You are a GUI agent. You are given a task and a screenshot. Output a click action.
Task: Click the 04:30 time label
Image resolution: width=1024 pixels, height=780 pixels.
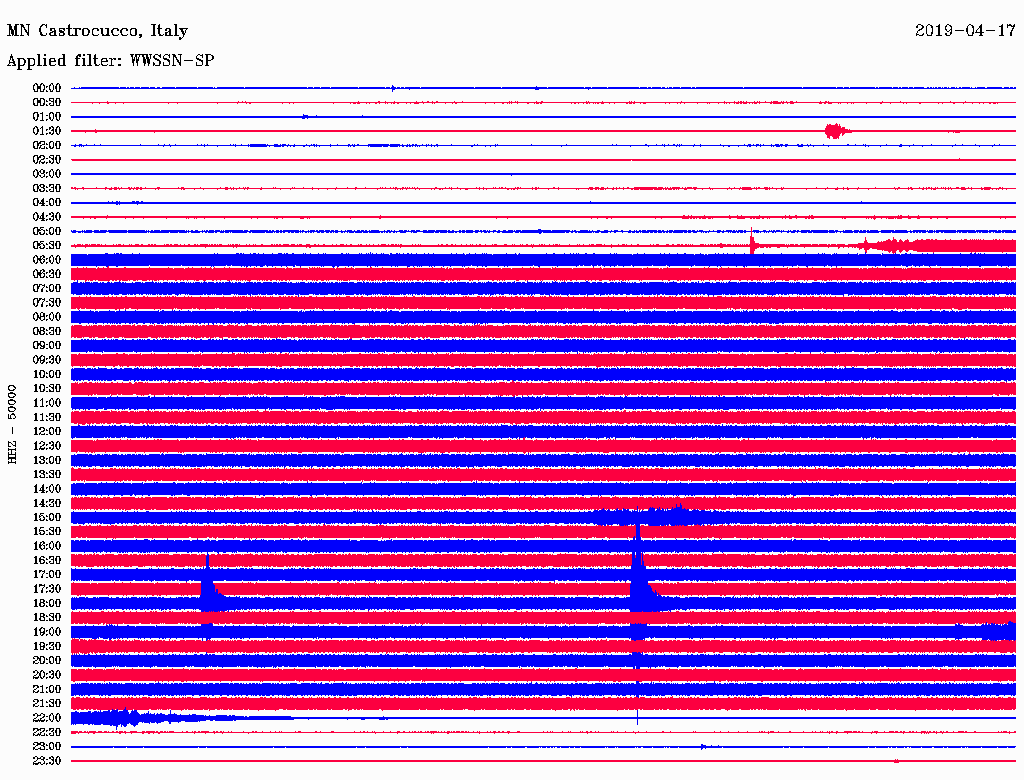(47, 217)
